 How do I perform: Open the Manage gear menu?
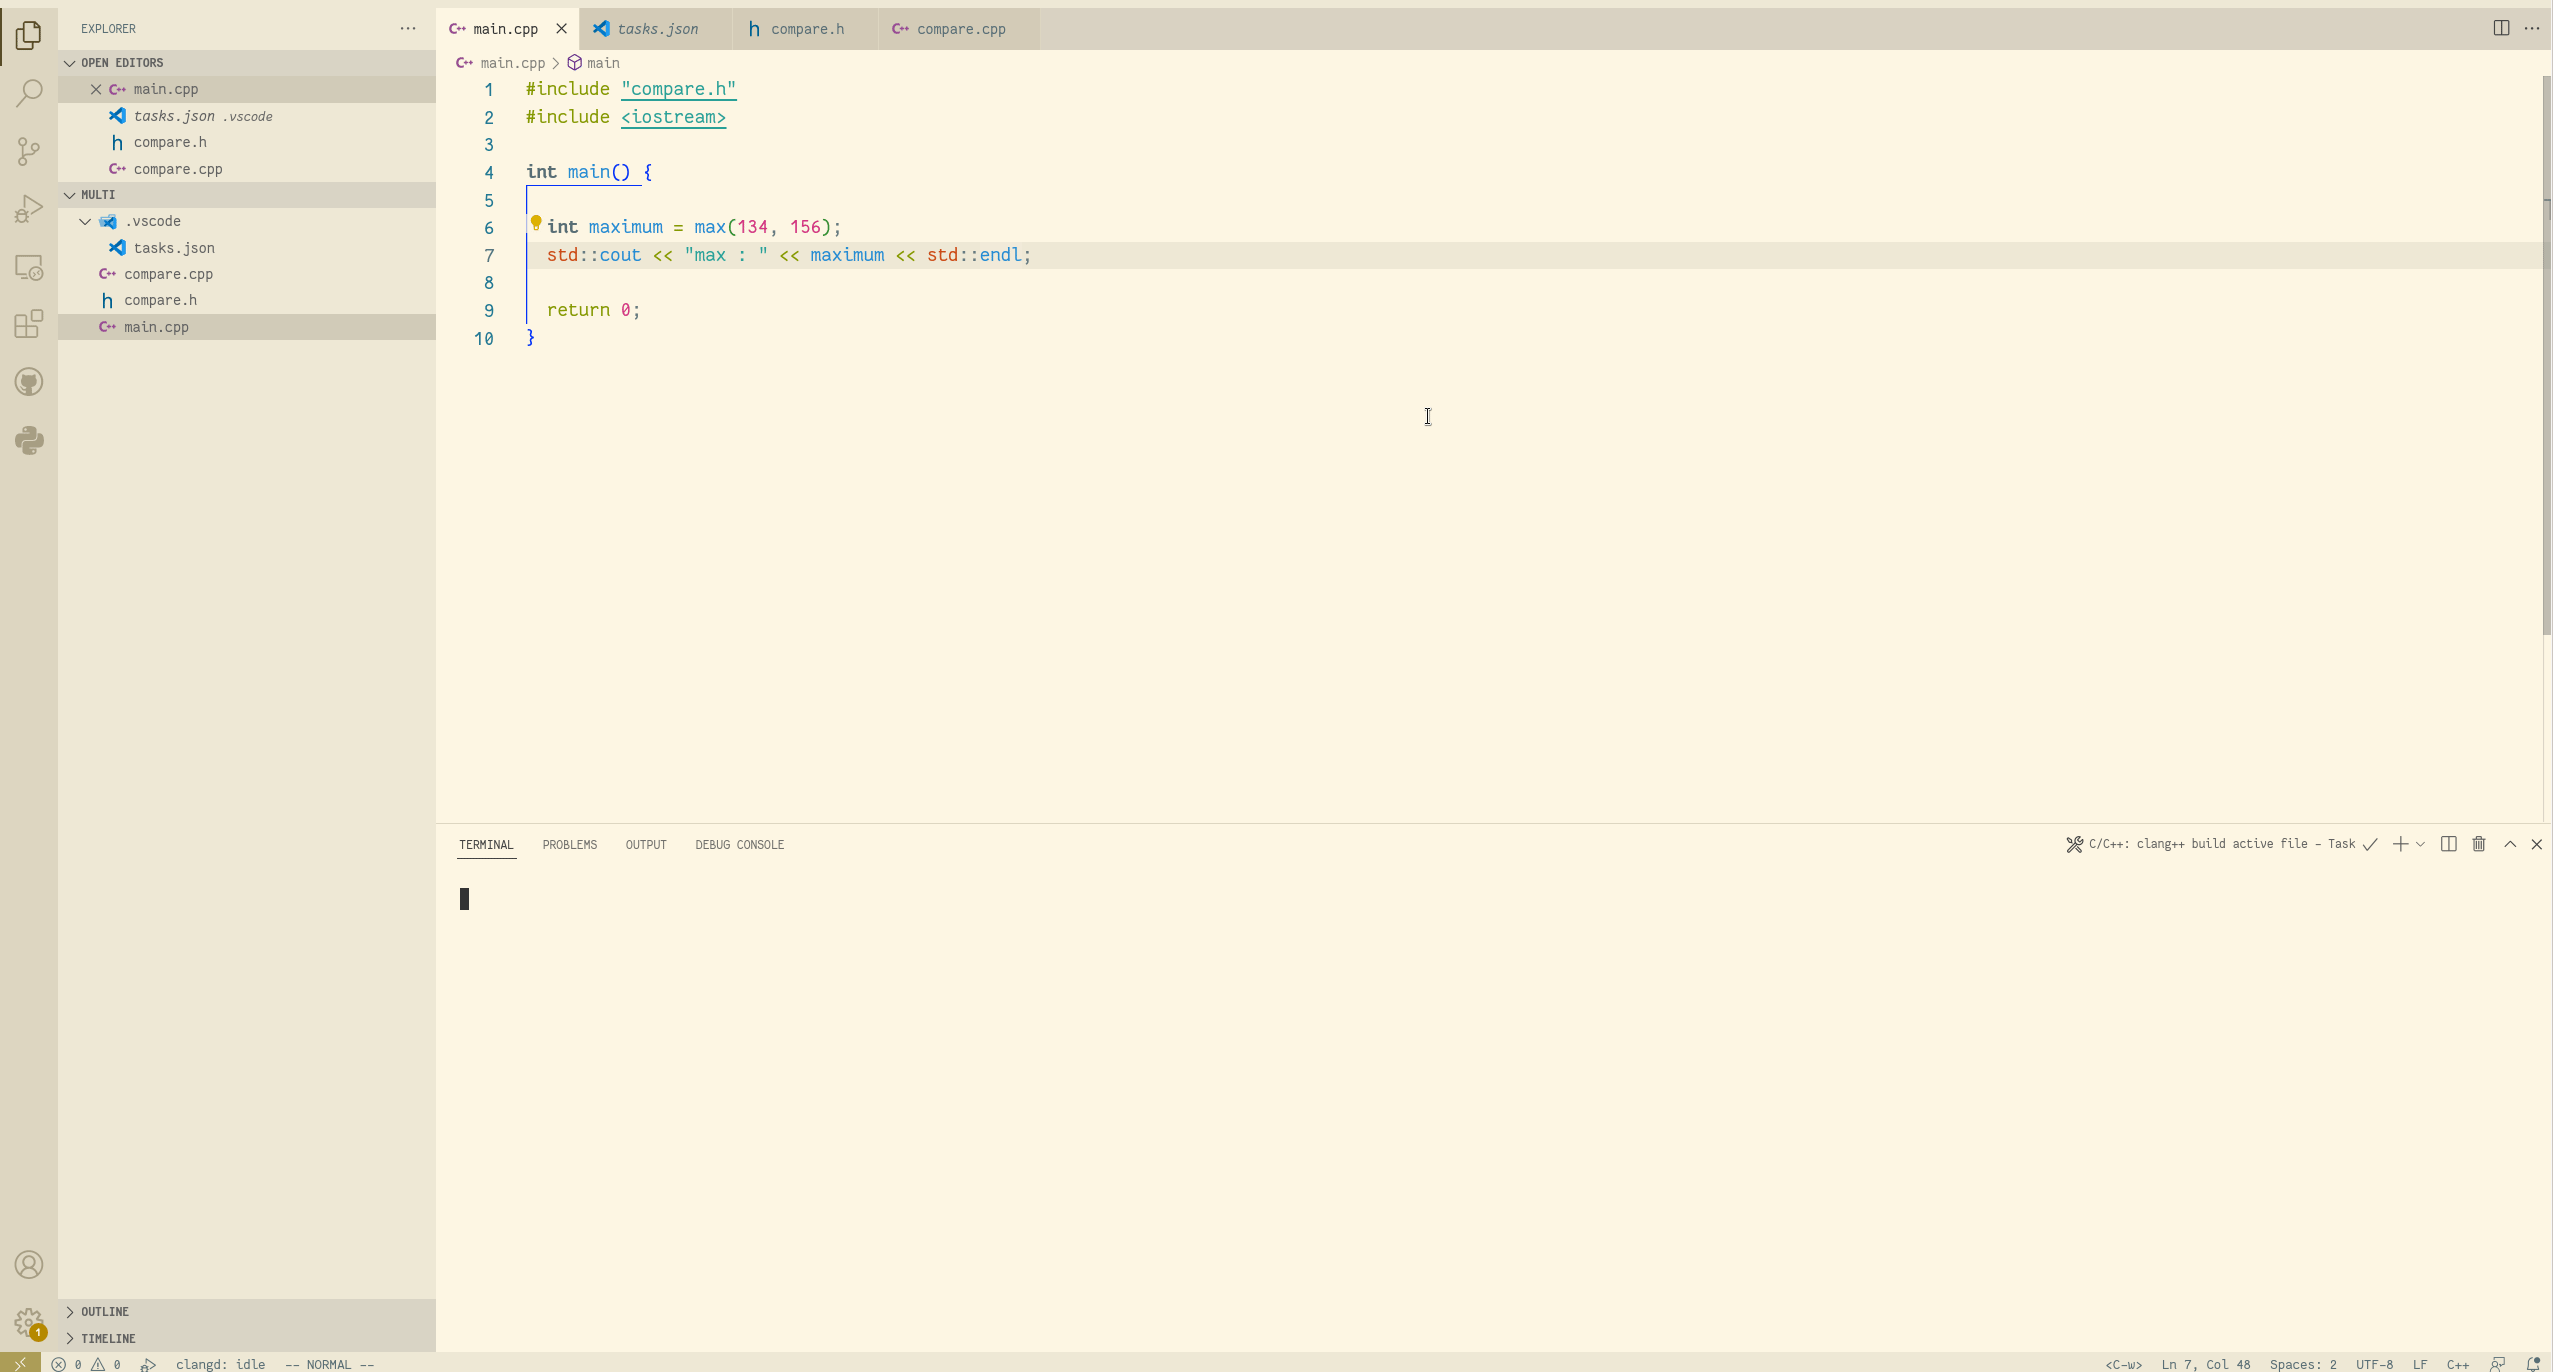29,1323
